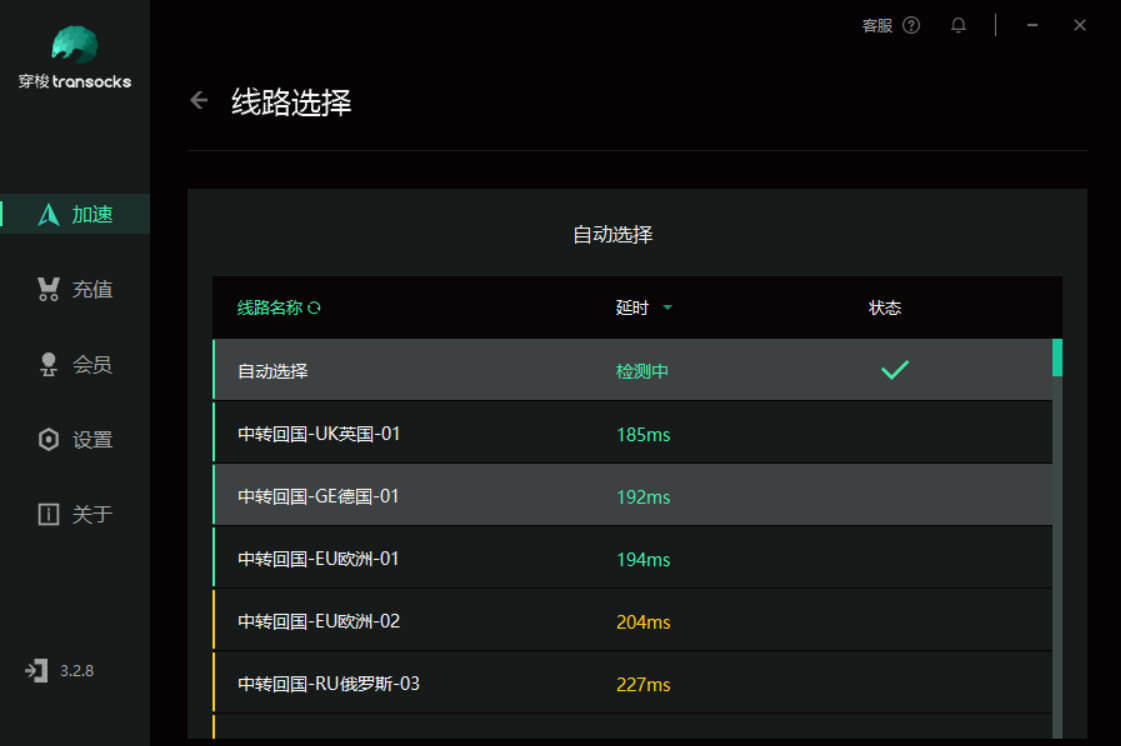Open 客服 help question-mark icon
This screenshot has width=1121, height=746.
point(911,25)
